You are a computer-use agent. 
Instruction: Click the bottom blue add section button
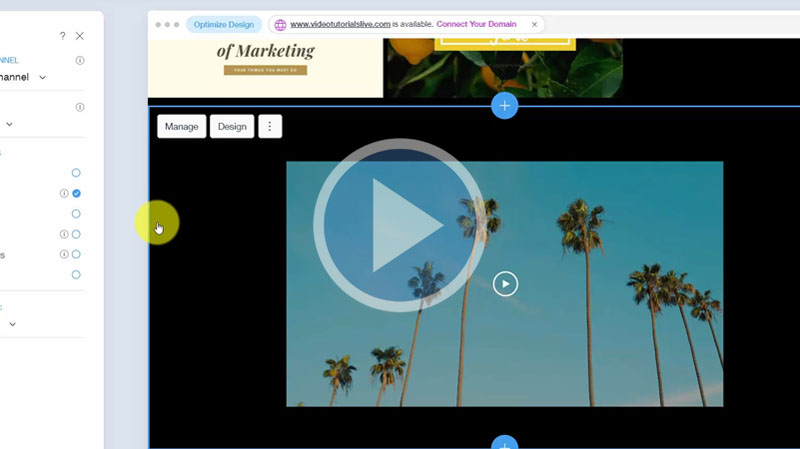point(505,443)
